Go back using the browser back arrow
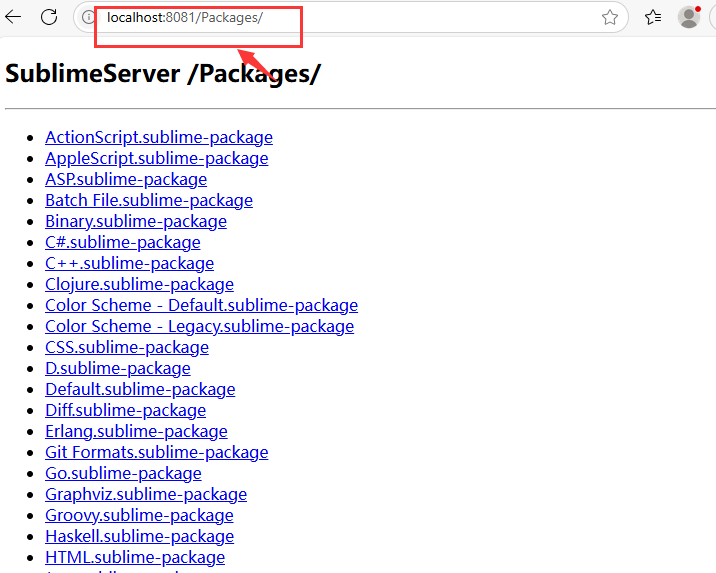Image resolution: width=716 pixels, height=573 pixels. (13, 17)
